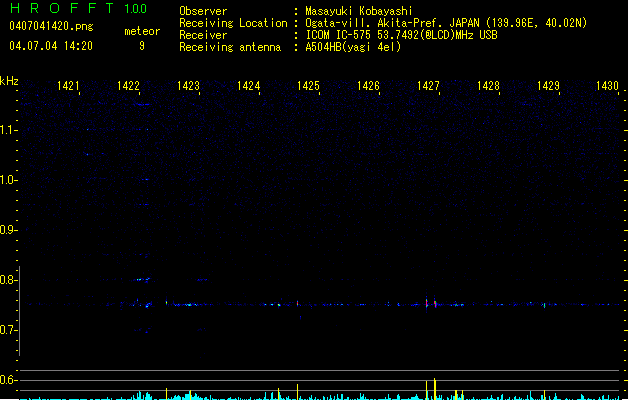Screen dimensions: 629x400
Task: Click the A504HB(yagi 4el) antenna text
Action: click(353, 47)
